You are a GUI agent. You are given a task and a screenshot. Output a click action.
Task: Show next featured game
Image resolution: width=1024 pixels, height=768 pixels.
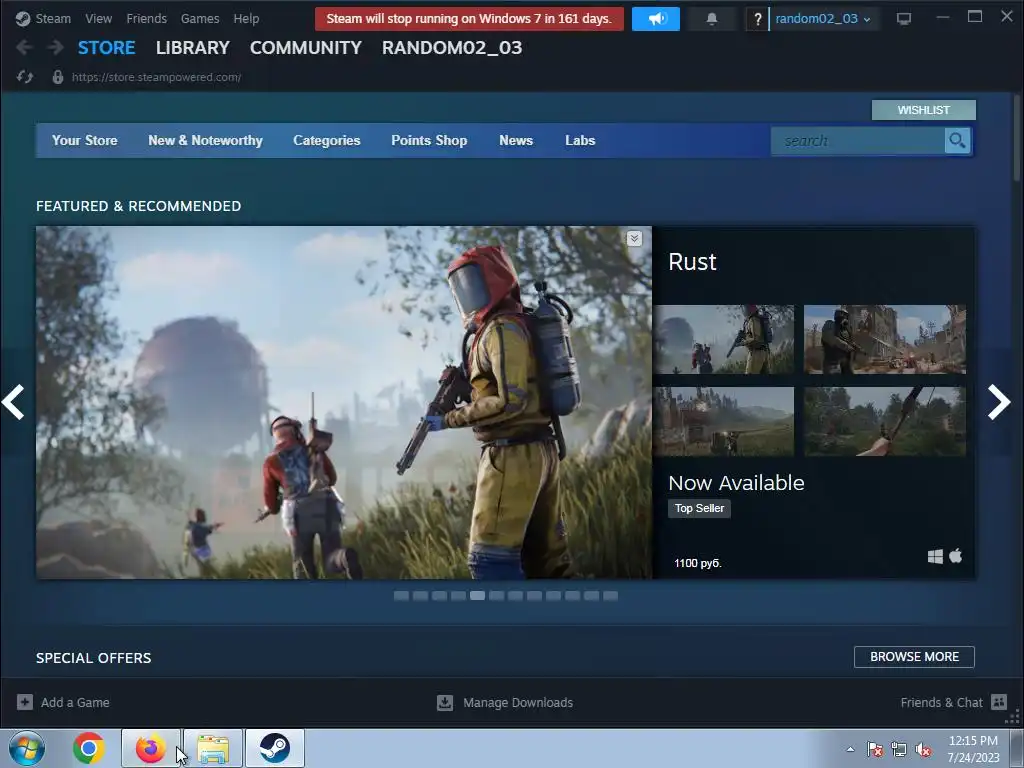(999, 402)
